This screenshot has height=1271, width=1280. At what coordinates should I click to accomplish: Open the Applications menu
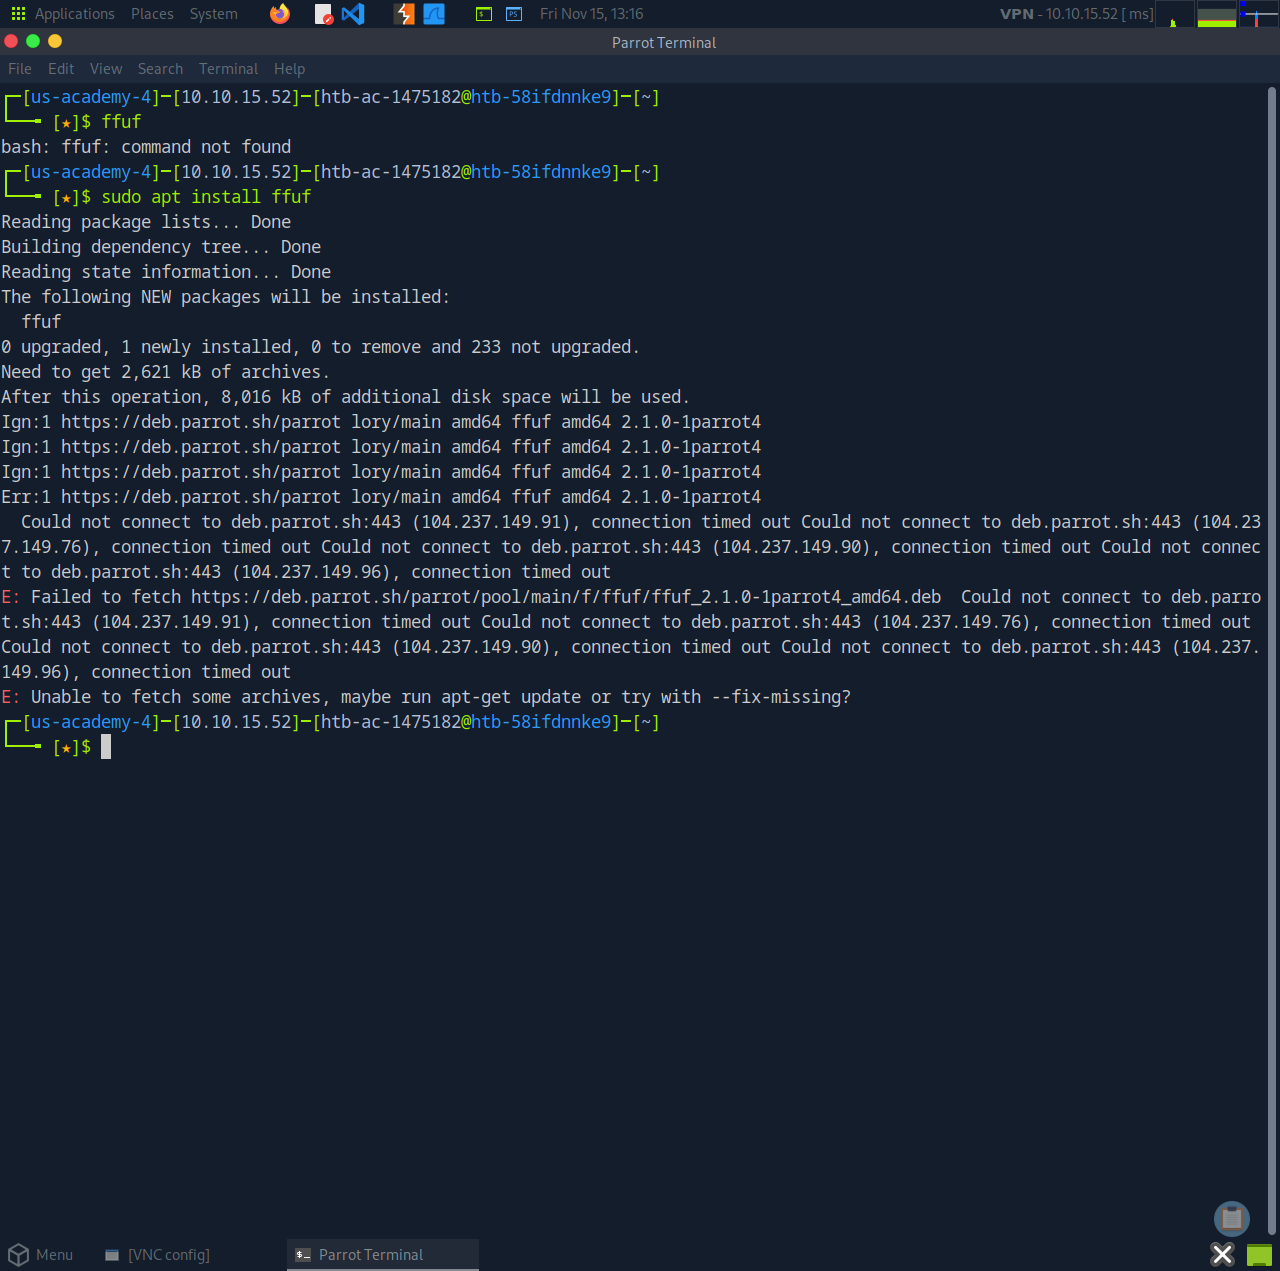[63, 14]
